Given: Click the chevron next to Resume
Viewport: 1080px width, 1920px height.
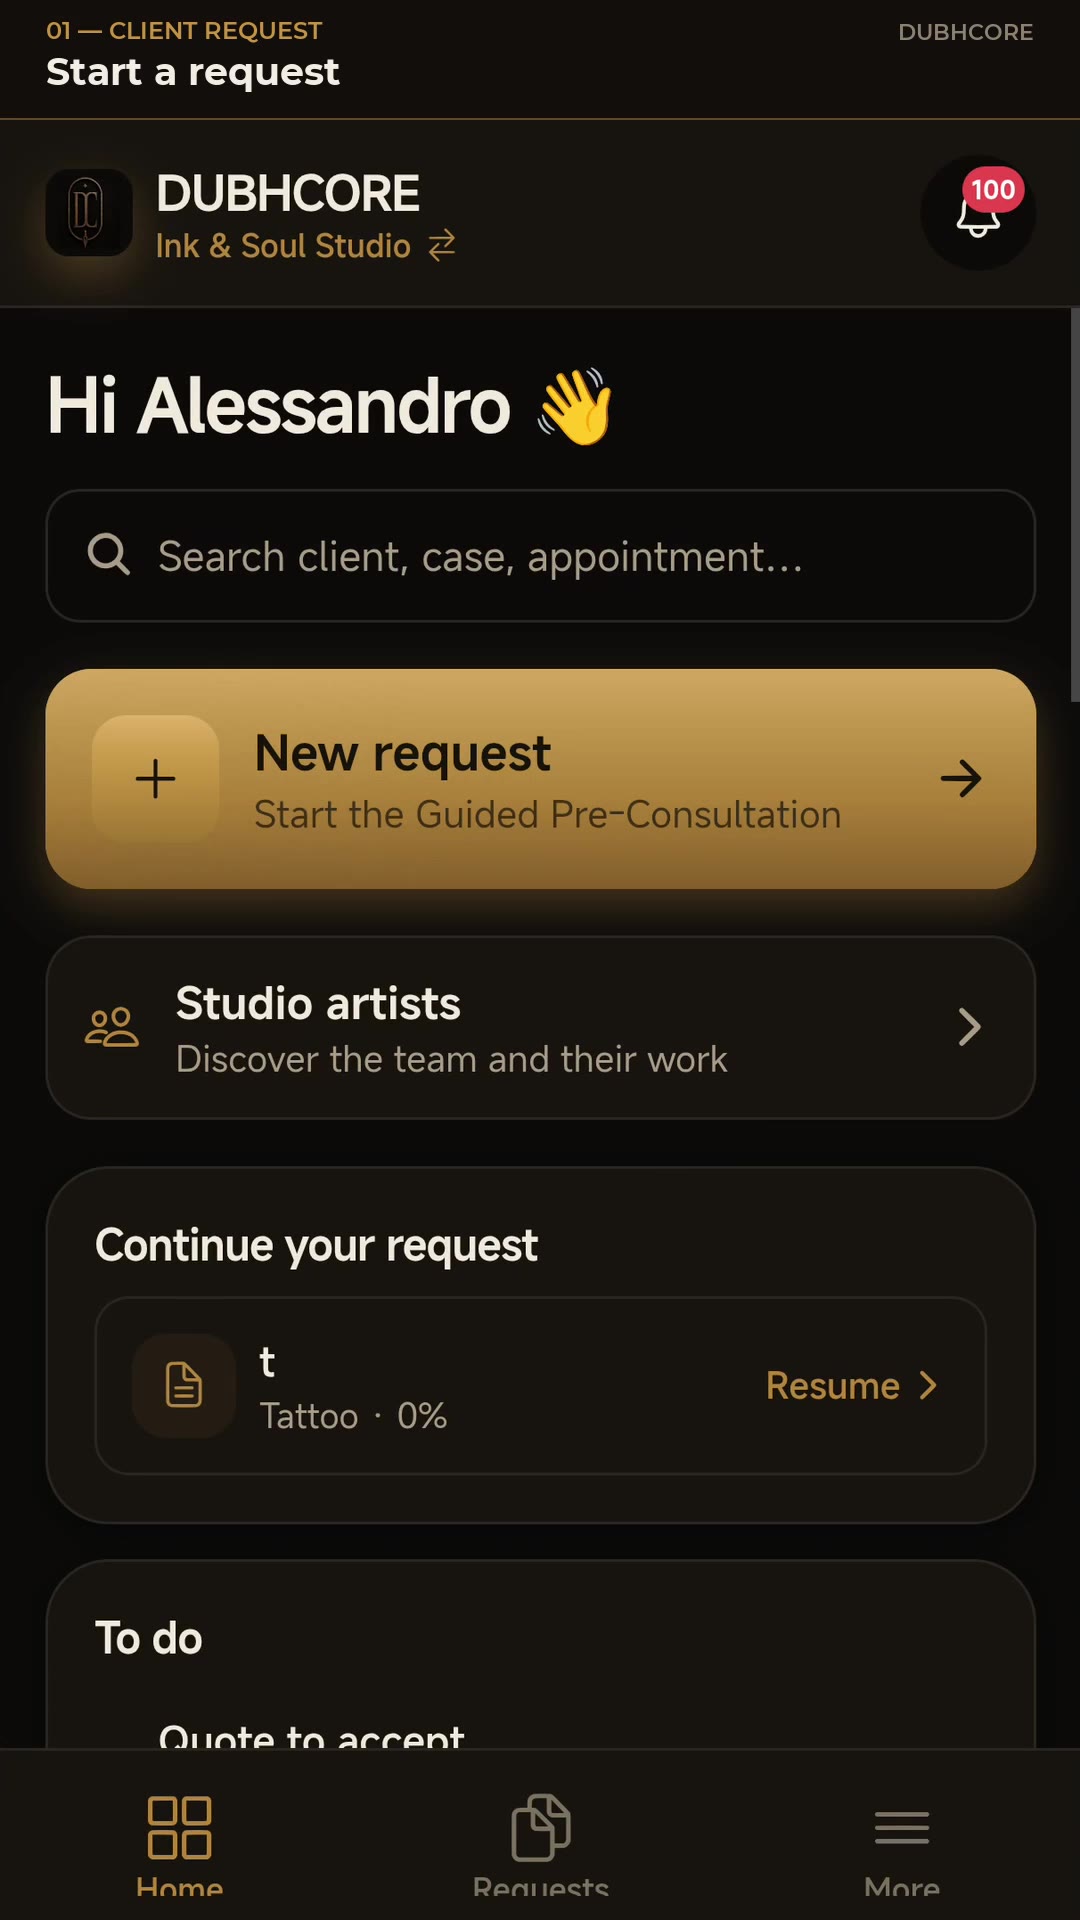Looking at the screenshot, I should point(928,1385).
